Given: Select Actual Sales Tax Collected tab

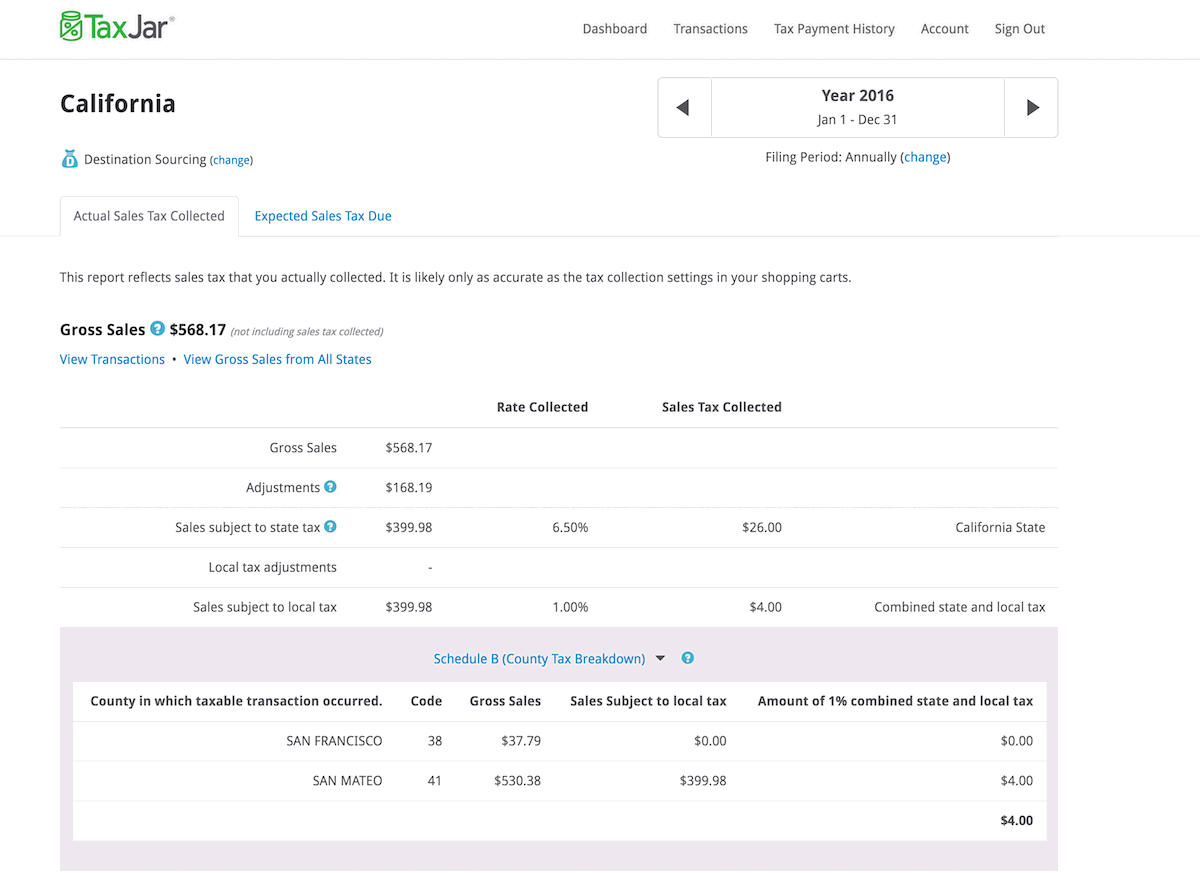Looking at the screenshot, I should (x=149, y=216).
